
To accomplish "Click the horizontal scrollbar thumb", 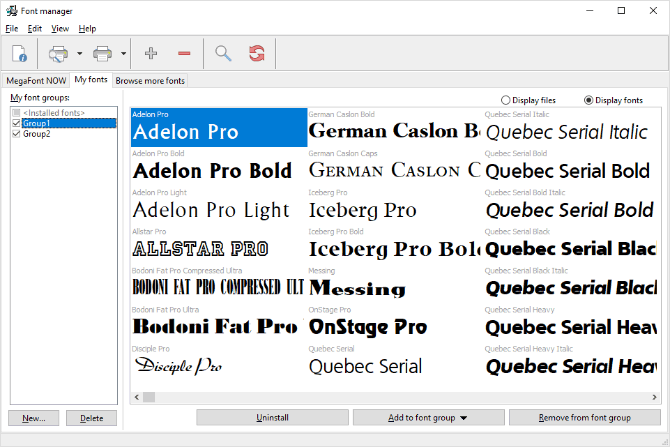I will (x=149, y=397).
